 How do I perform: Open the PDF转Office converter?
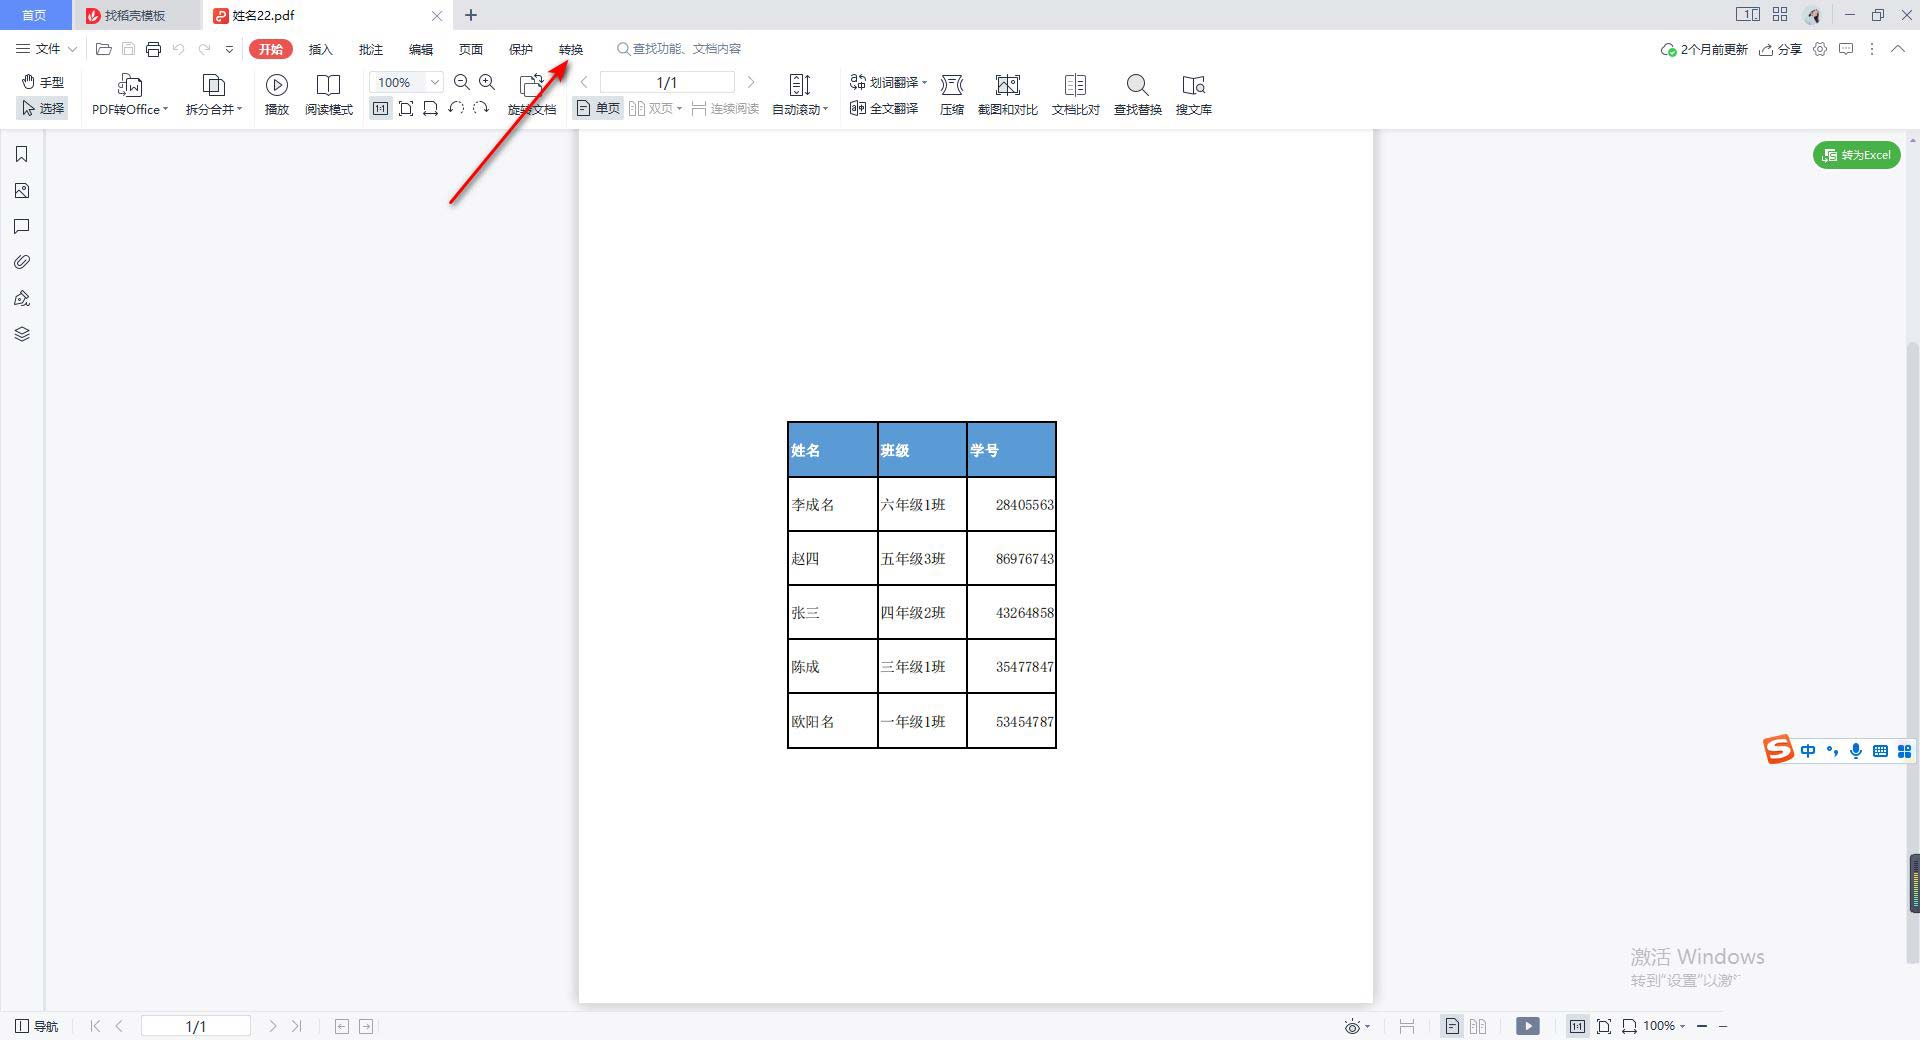point(130,95)
